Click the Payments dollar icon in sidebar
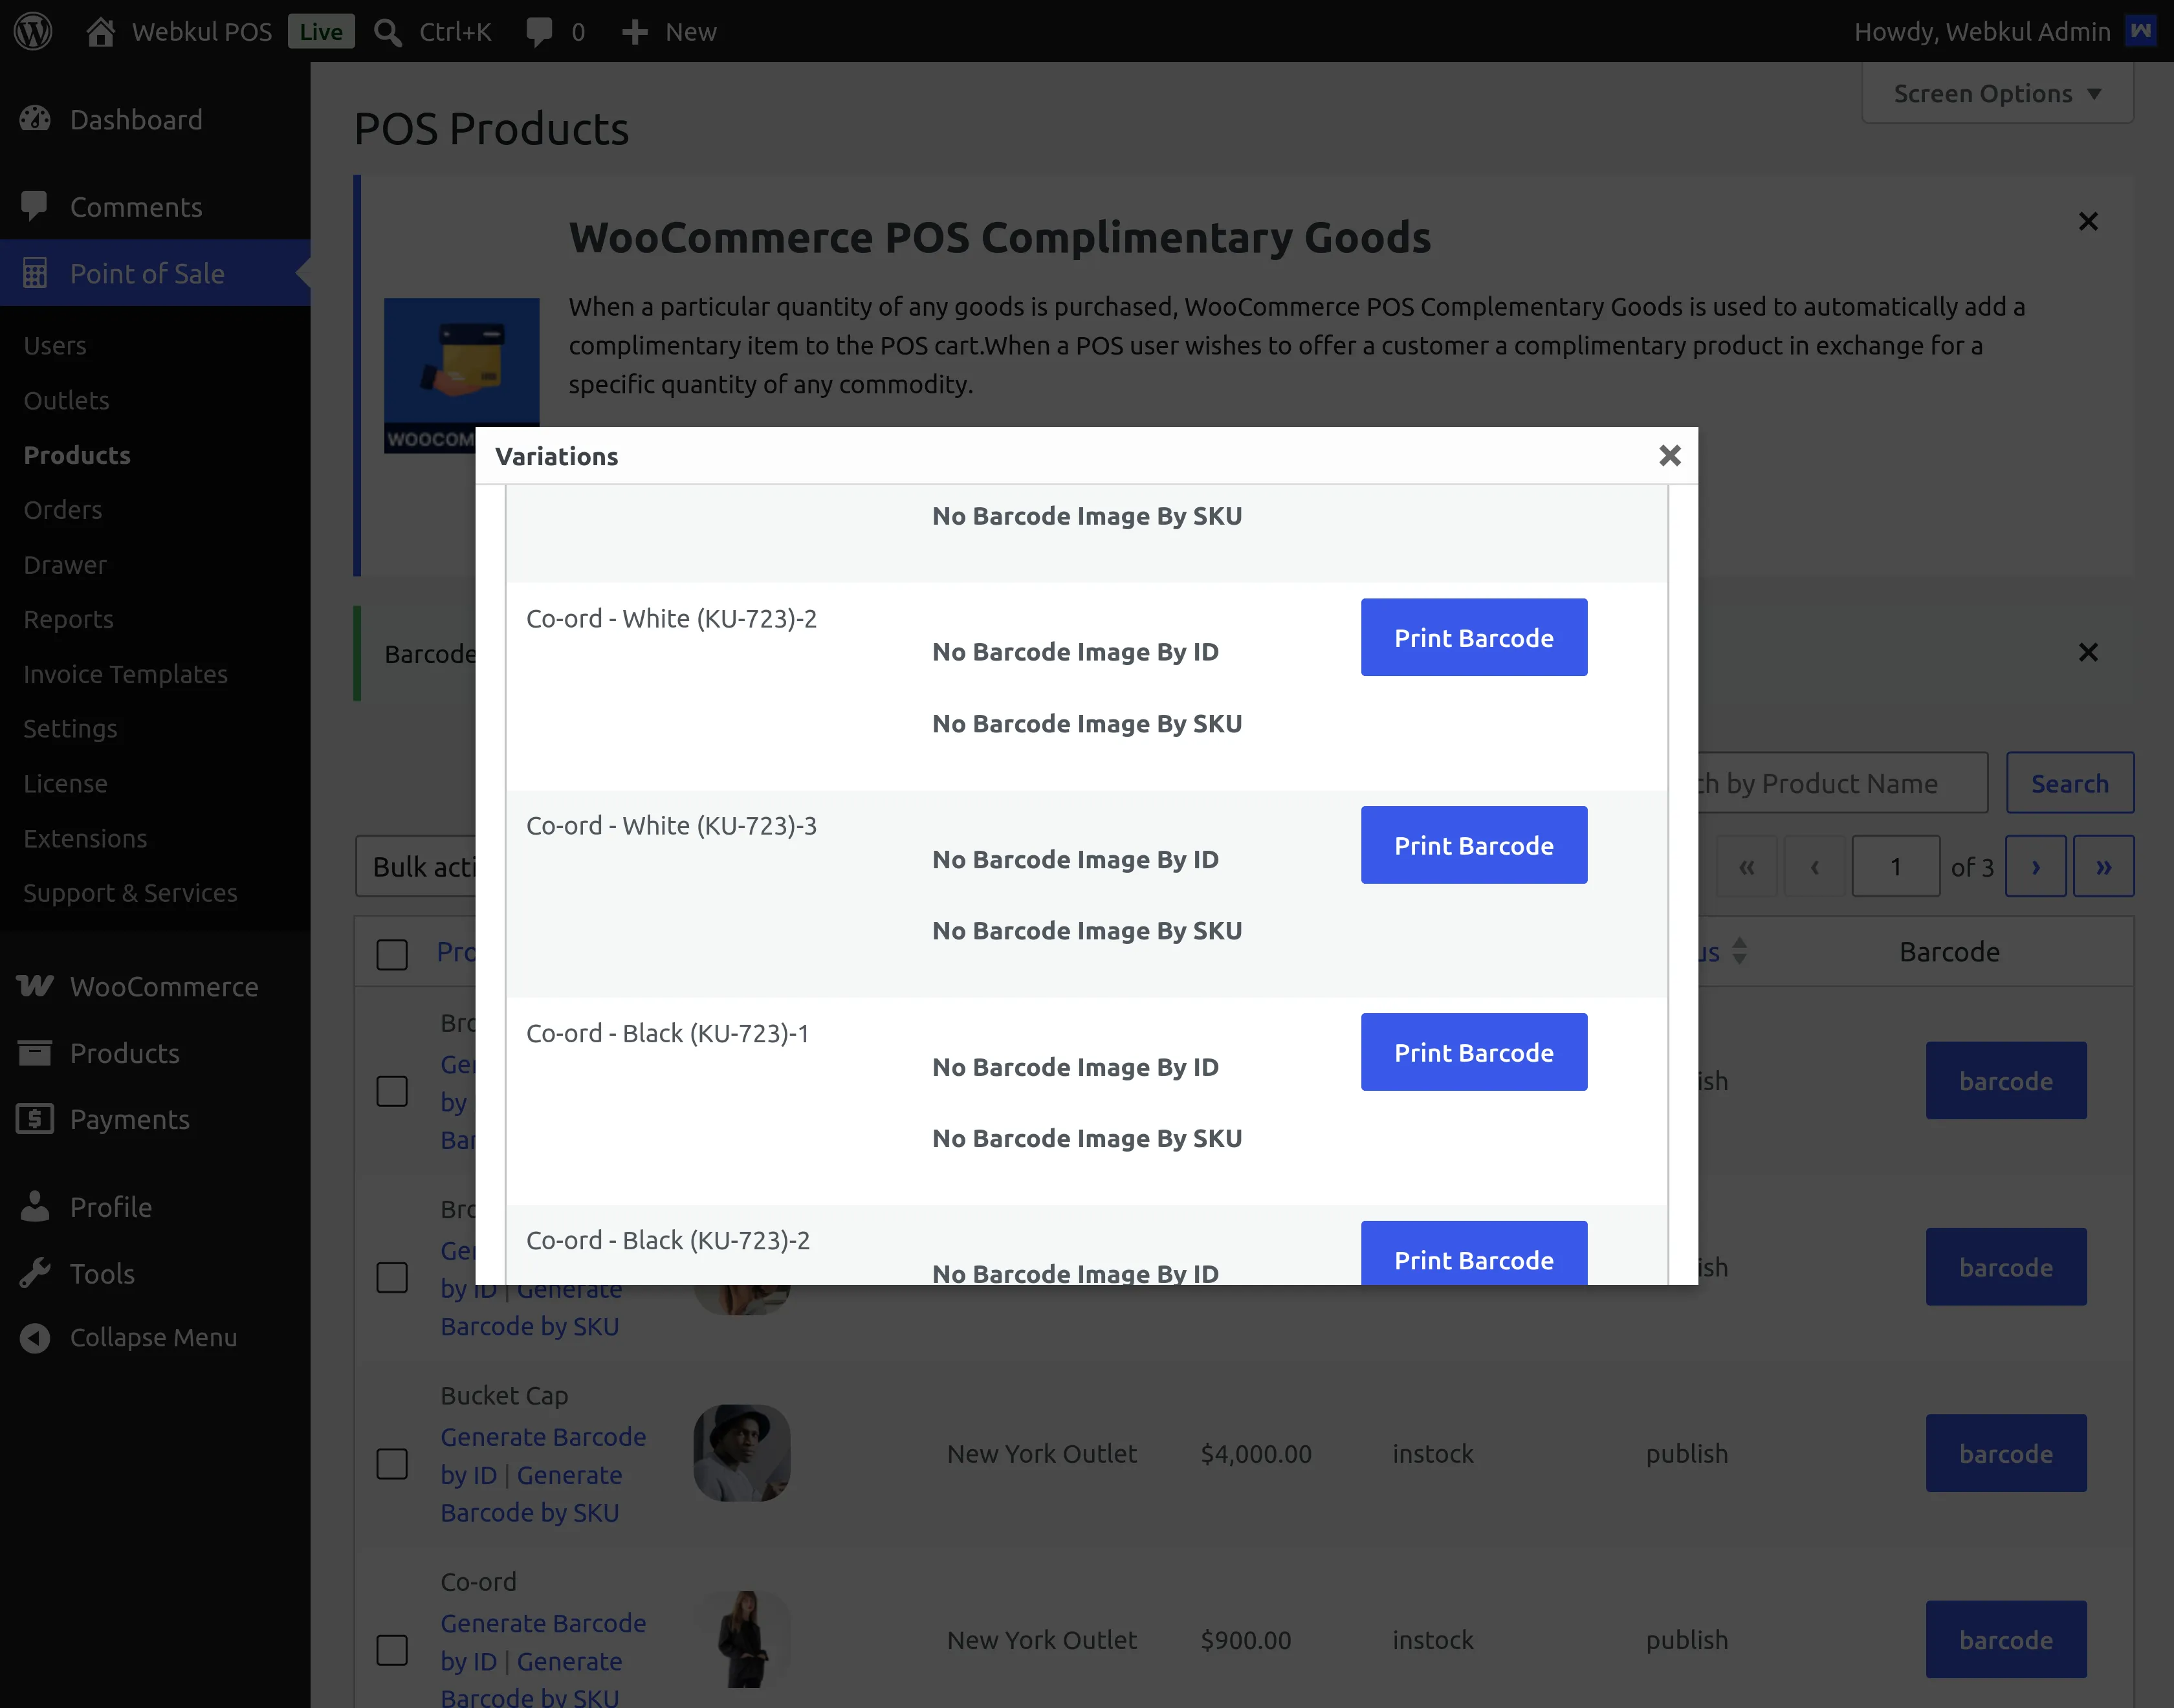 (35, 1118)
